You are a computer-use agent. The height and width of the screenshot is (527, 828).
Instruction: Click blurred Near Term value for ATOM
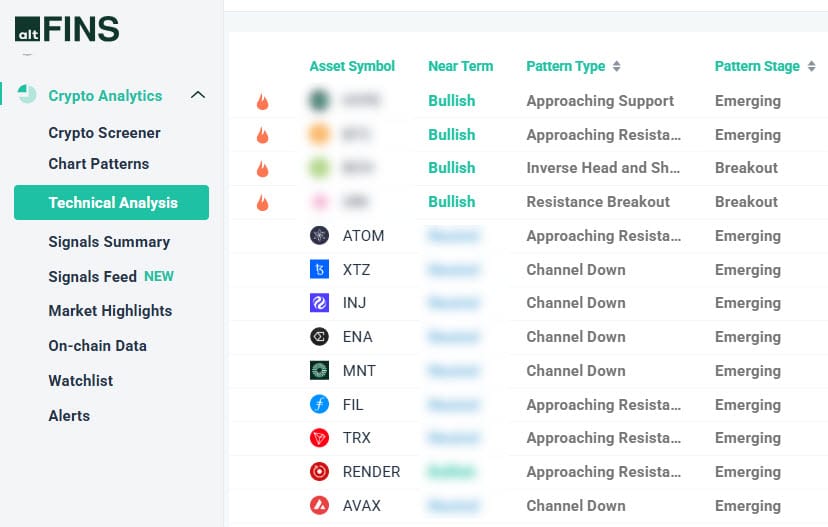tap(454, 236)
